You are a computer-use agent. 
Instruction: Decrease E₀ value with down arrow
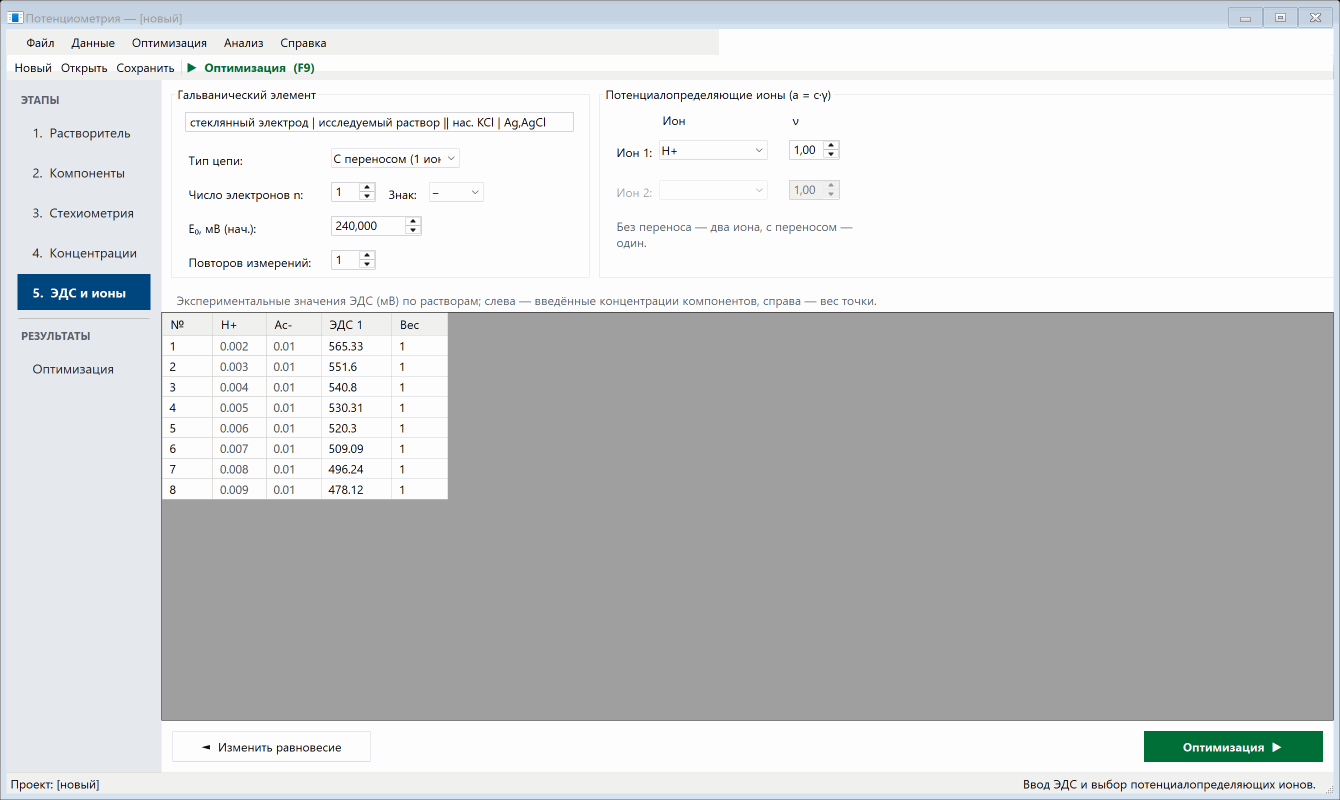pyautogui.click(x=413, y=231)
